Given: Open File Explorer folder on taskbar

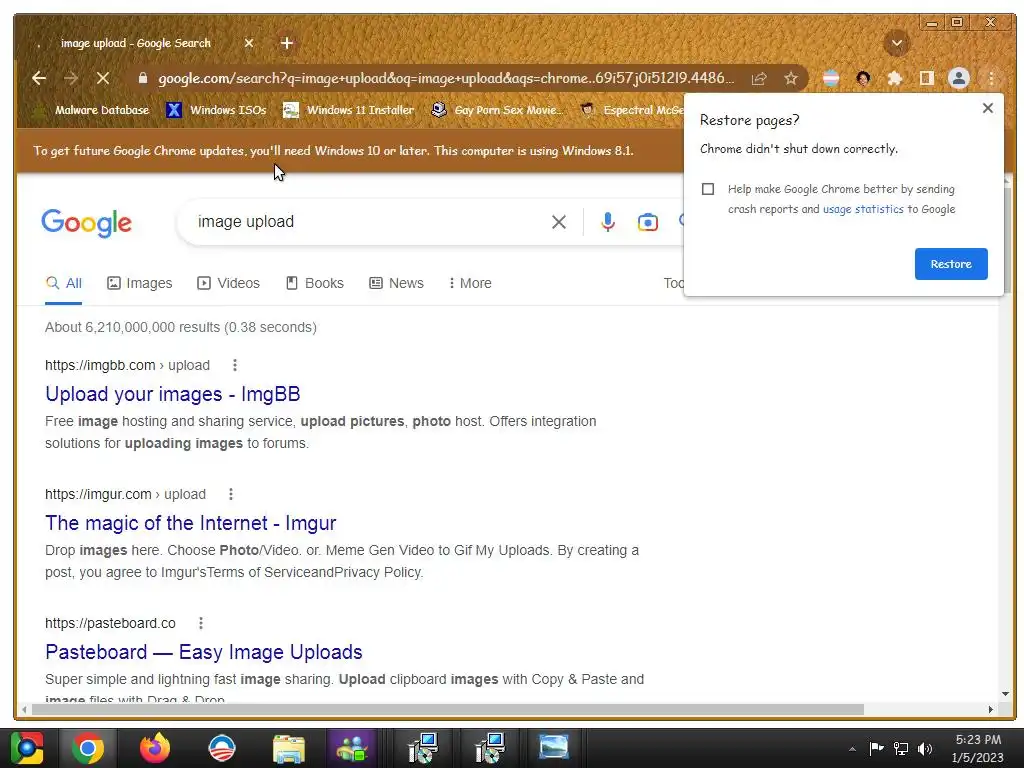Looking at the screenshot, I should pos(289,748).
